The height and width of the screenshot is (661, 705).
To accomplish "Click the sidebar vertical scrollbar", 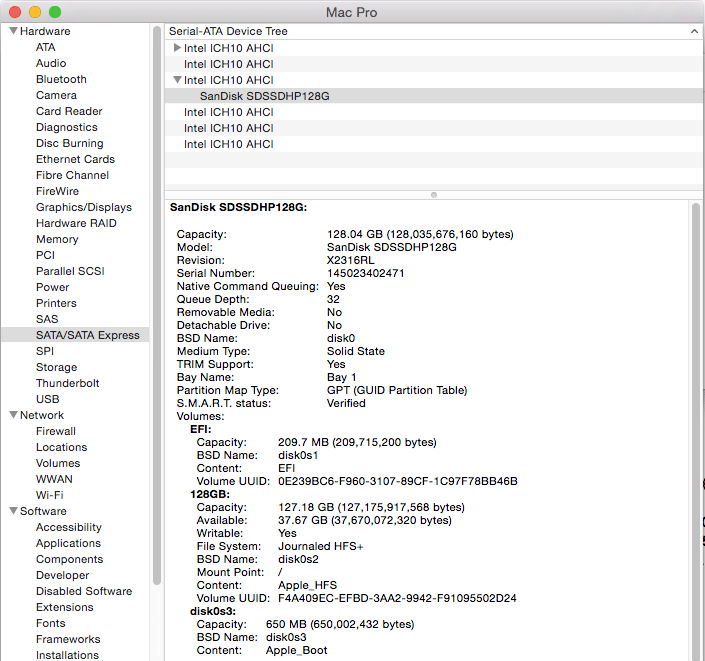I will coord(156,305).
